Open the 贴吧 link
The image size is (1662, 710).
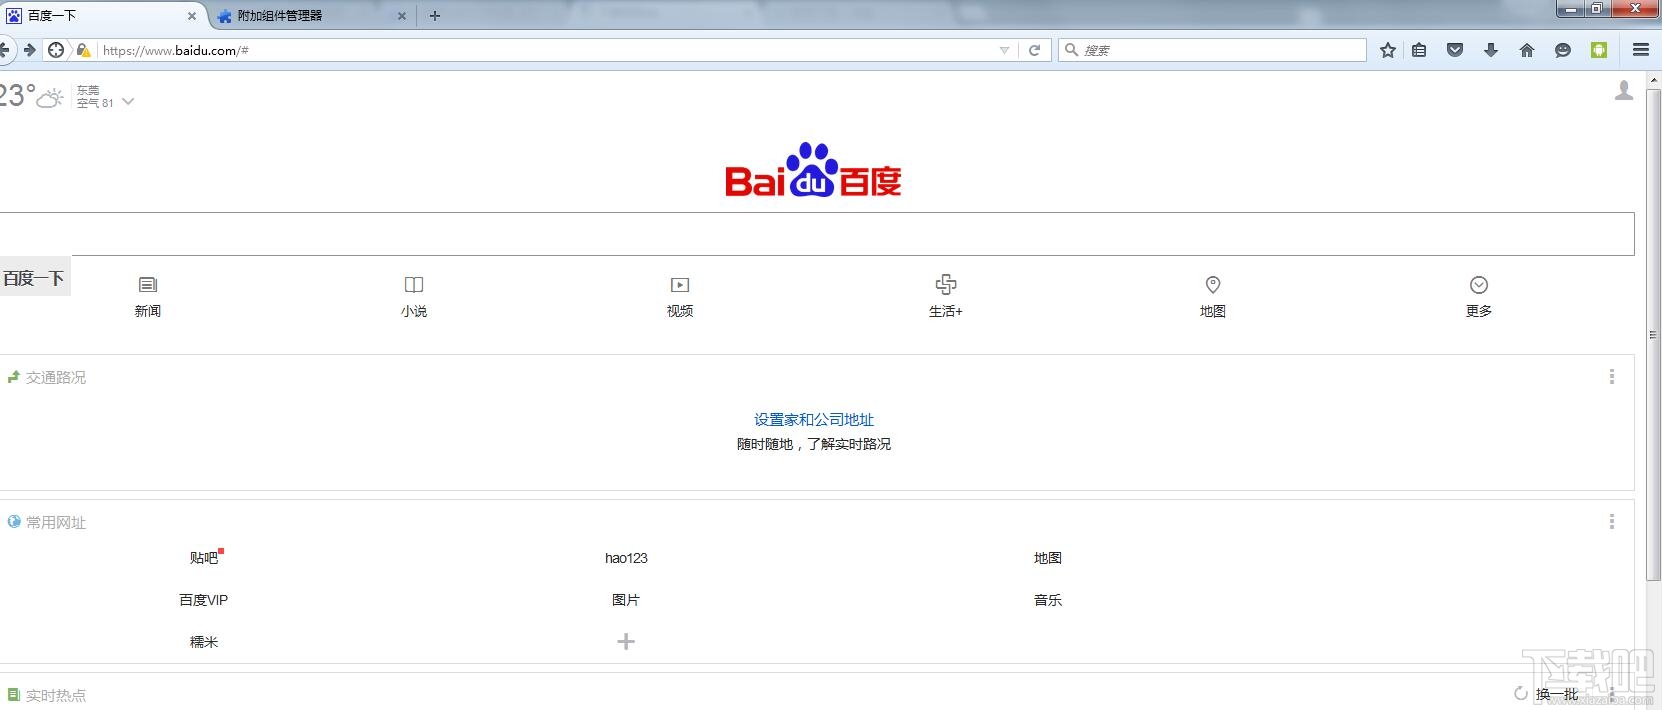pos(204,558)
